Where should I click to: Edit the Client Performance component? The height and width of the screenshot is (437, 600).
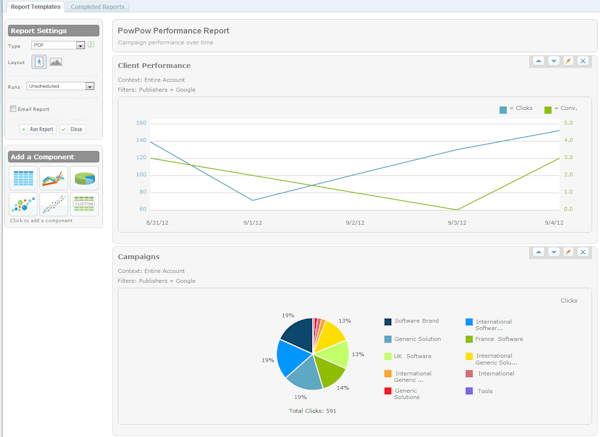tap(569, 61)
